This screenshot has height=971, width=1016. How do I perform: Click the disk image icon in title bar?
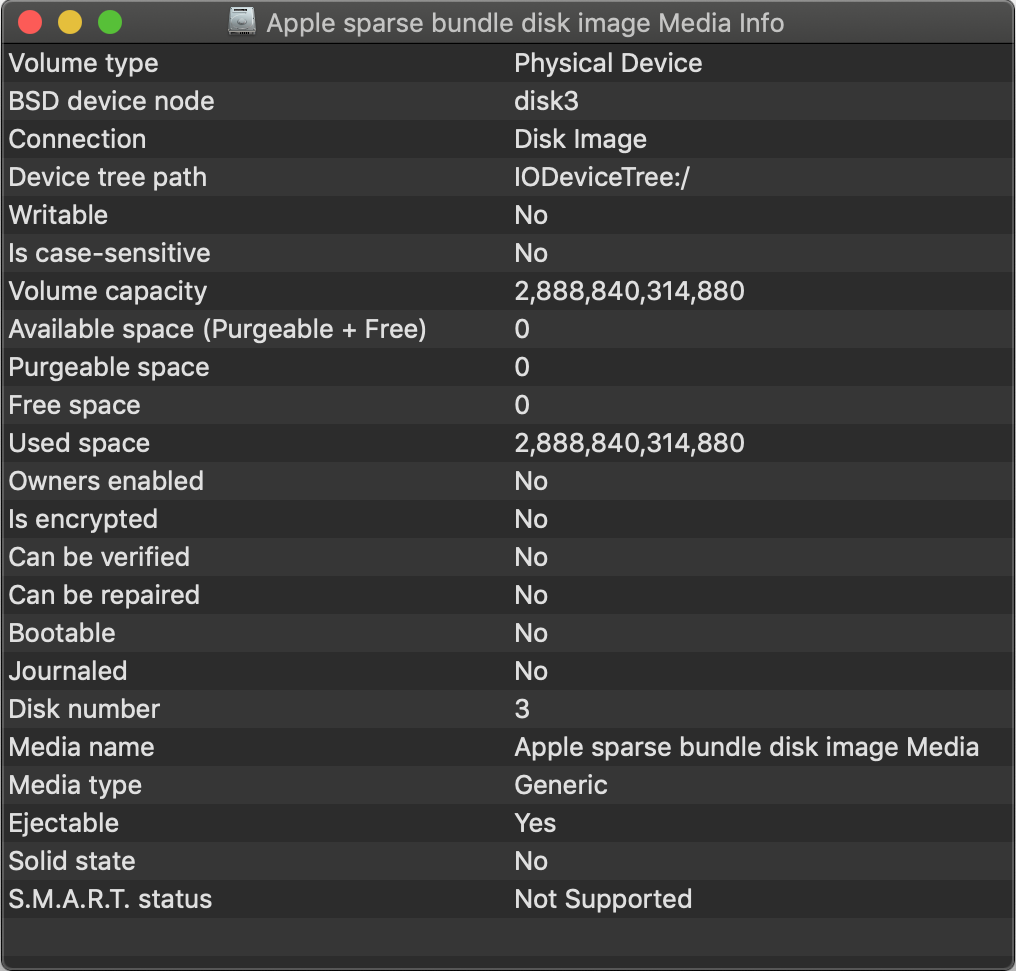[242, 22]
